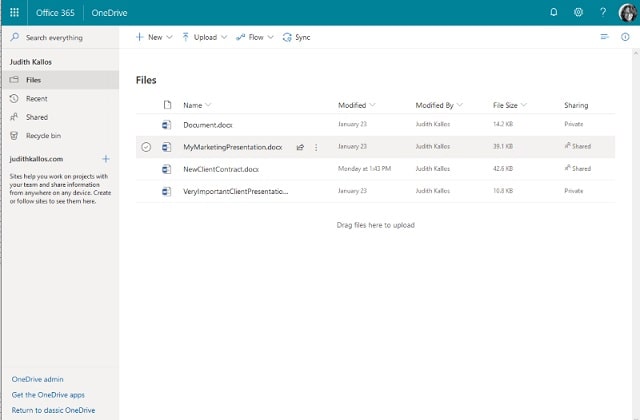The image size is (640, 420).
Task: Open the OneDrive admin link
Action: 38,379
